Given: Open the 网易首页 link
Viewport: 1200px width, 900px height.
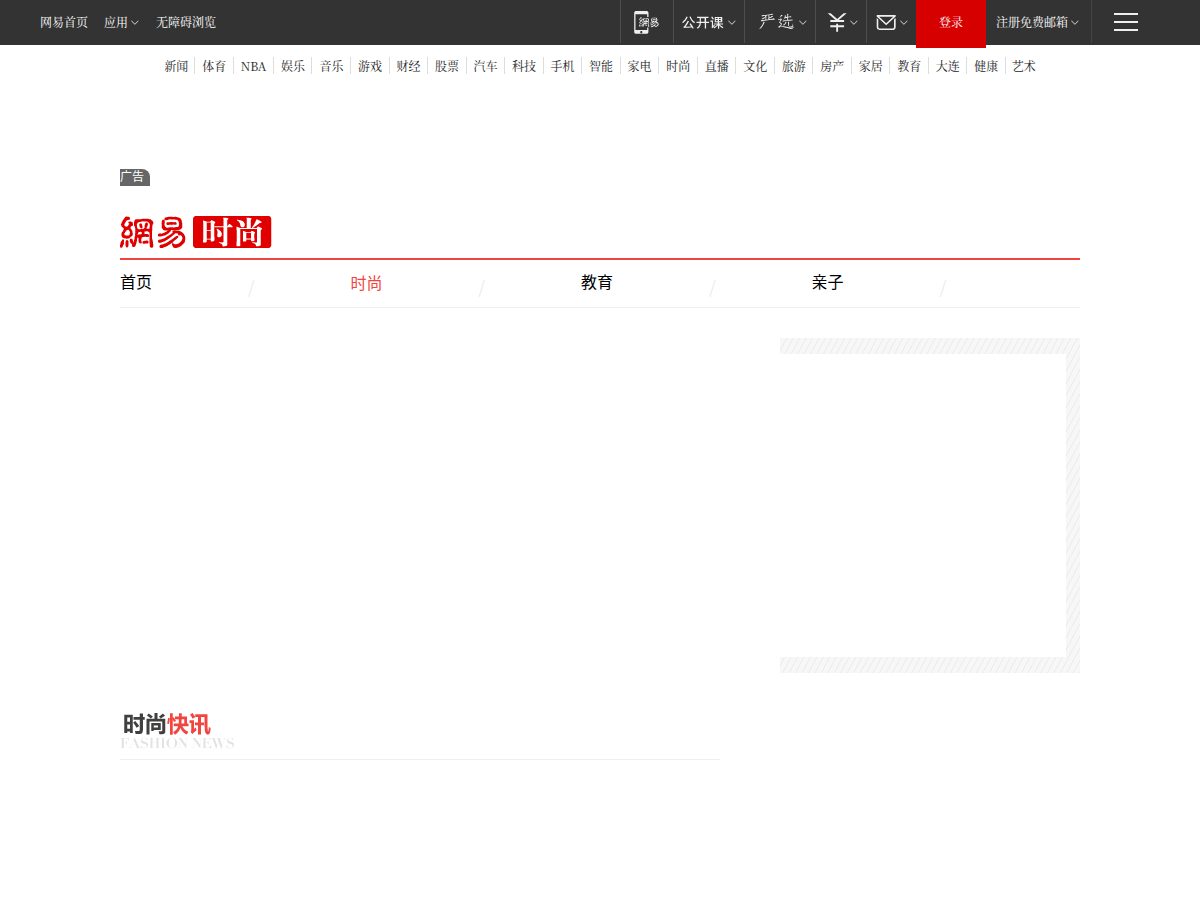Looking at the screenshot, I should [64, 22].
